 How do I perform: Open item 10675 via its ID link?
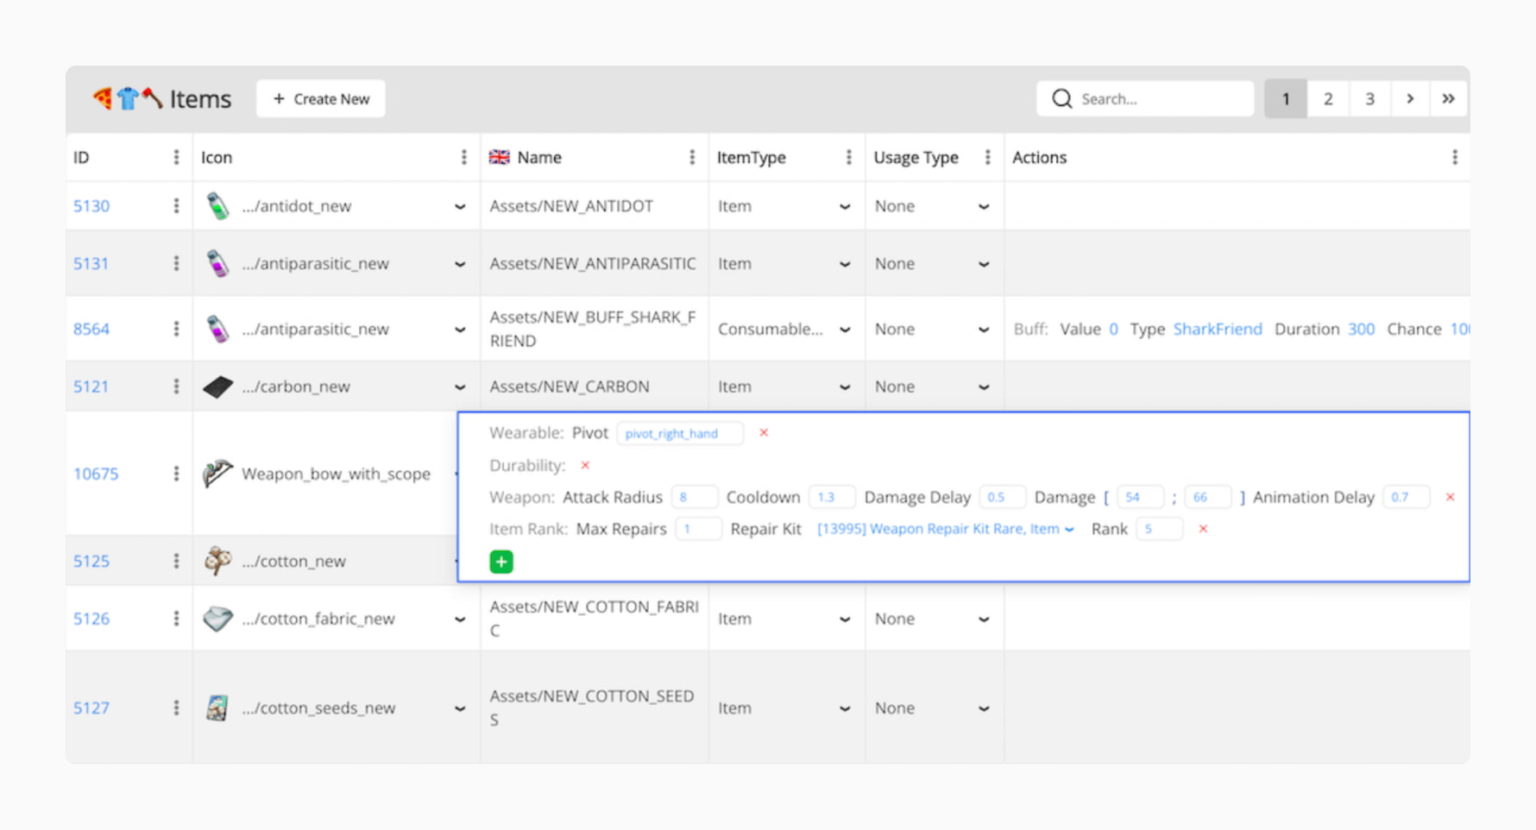[95, 474]
